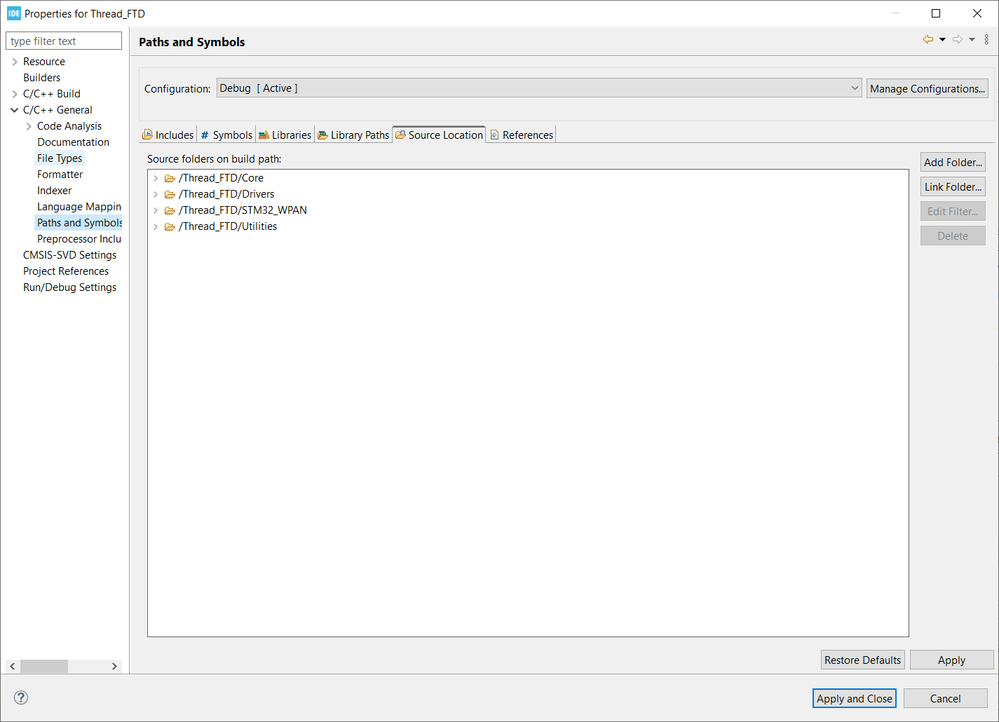999x722 pixels.
Task: Click the help question mark icon
Action: 21,698
